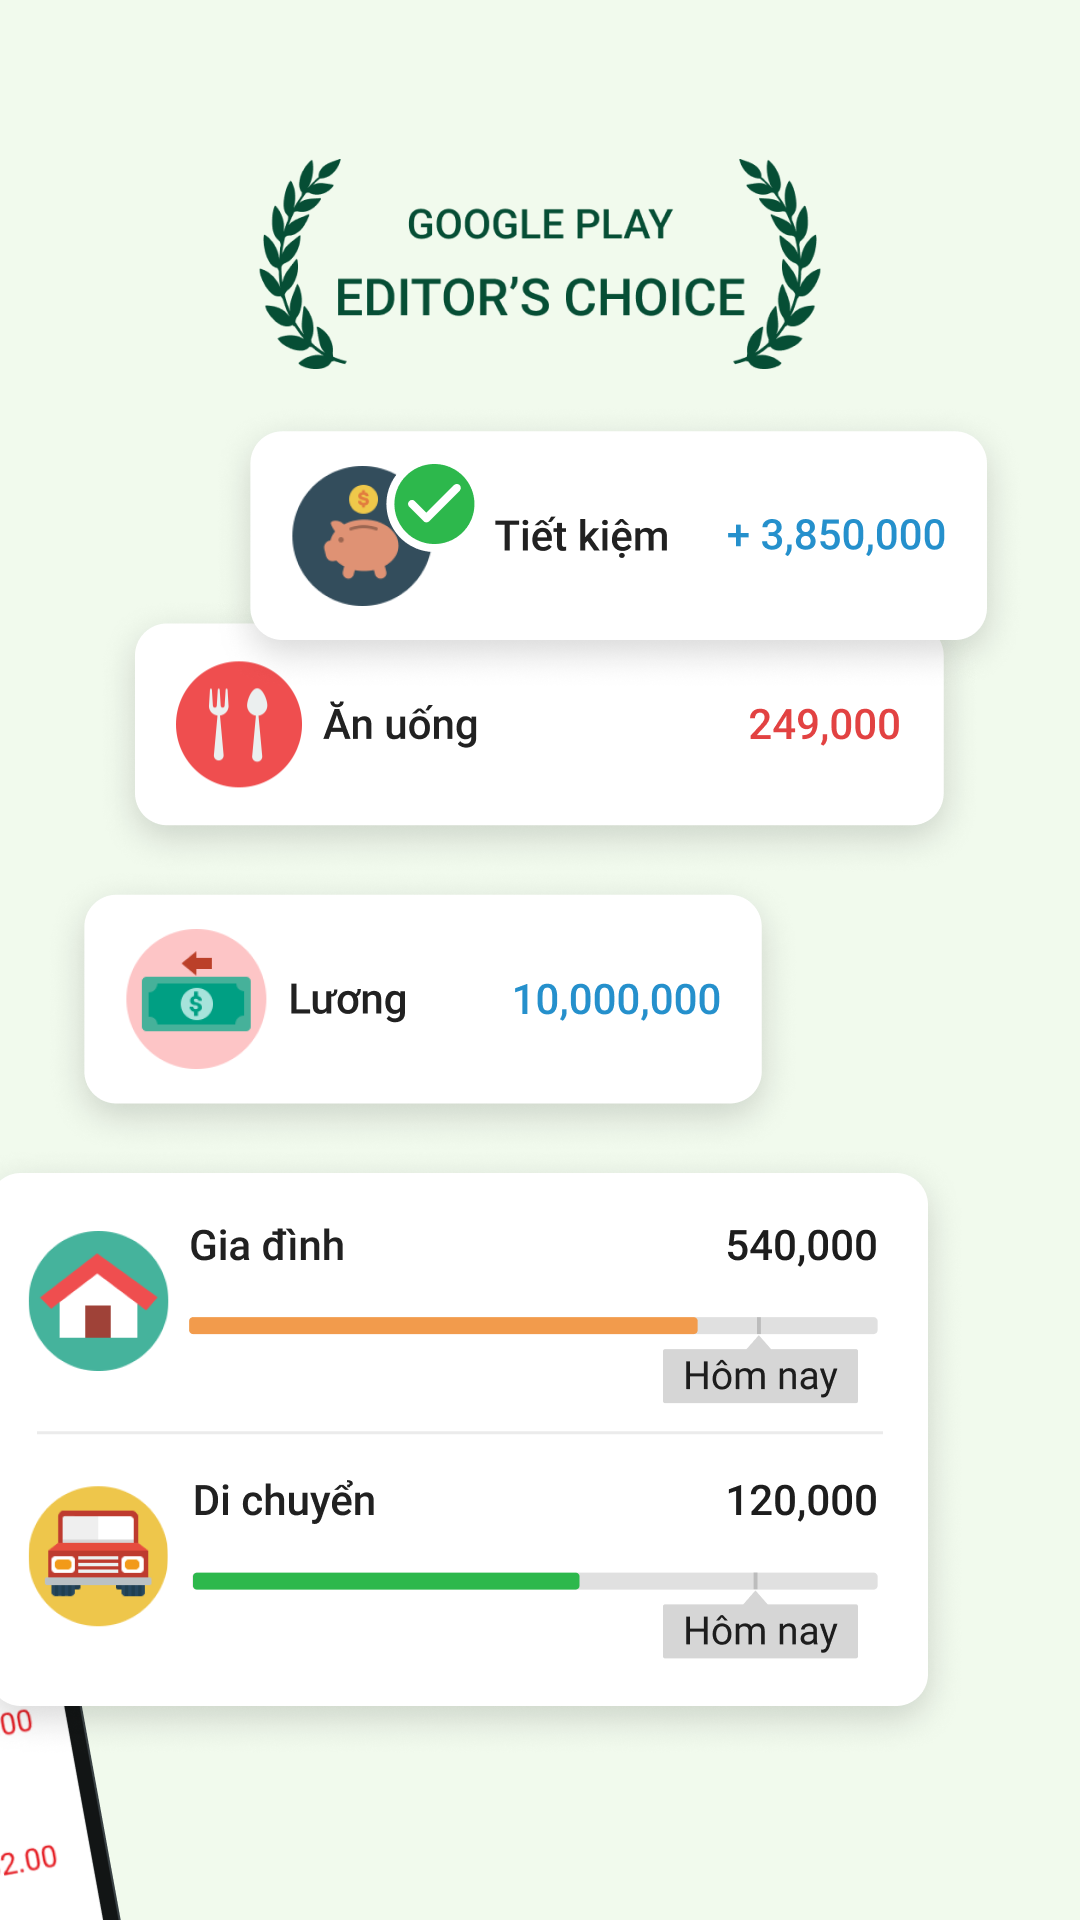1080x1920 pixels.
Task: Open the Lương income entry
Action: (423, 999)
